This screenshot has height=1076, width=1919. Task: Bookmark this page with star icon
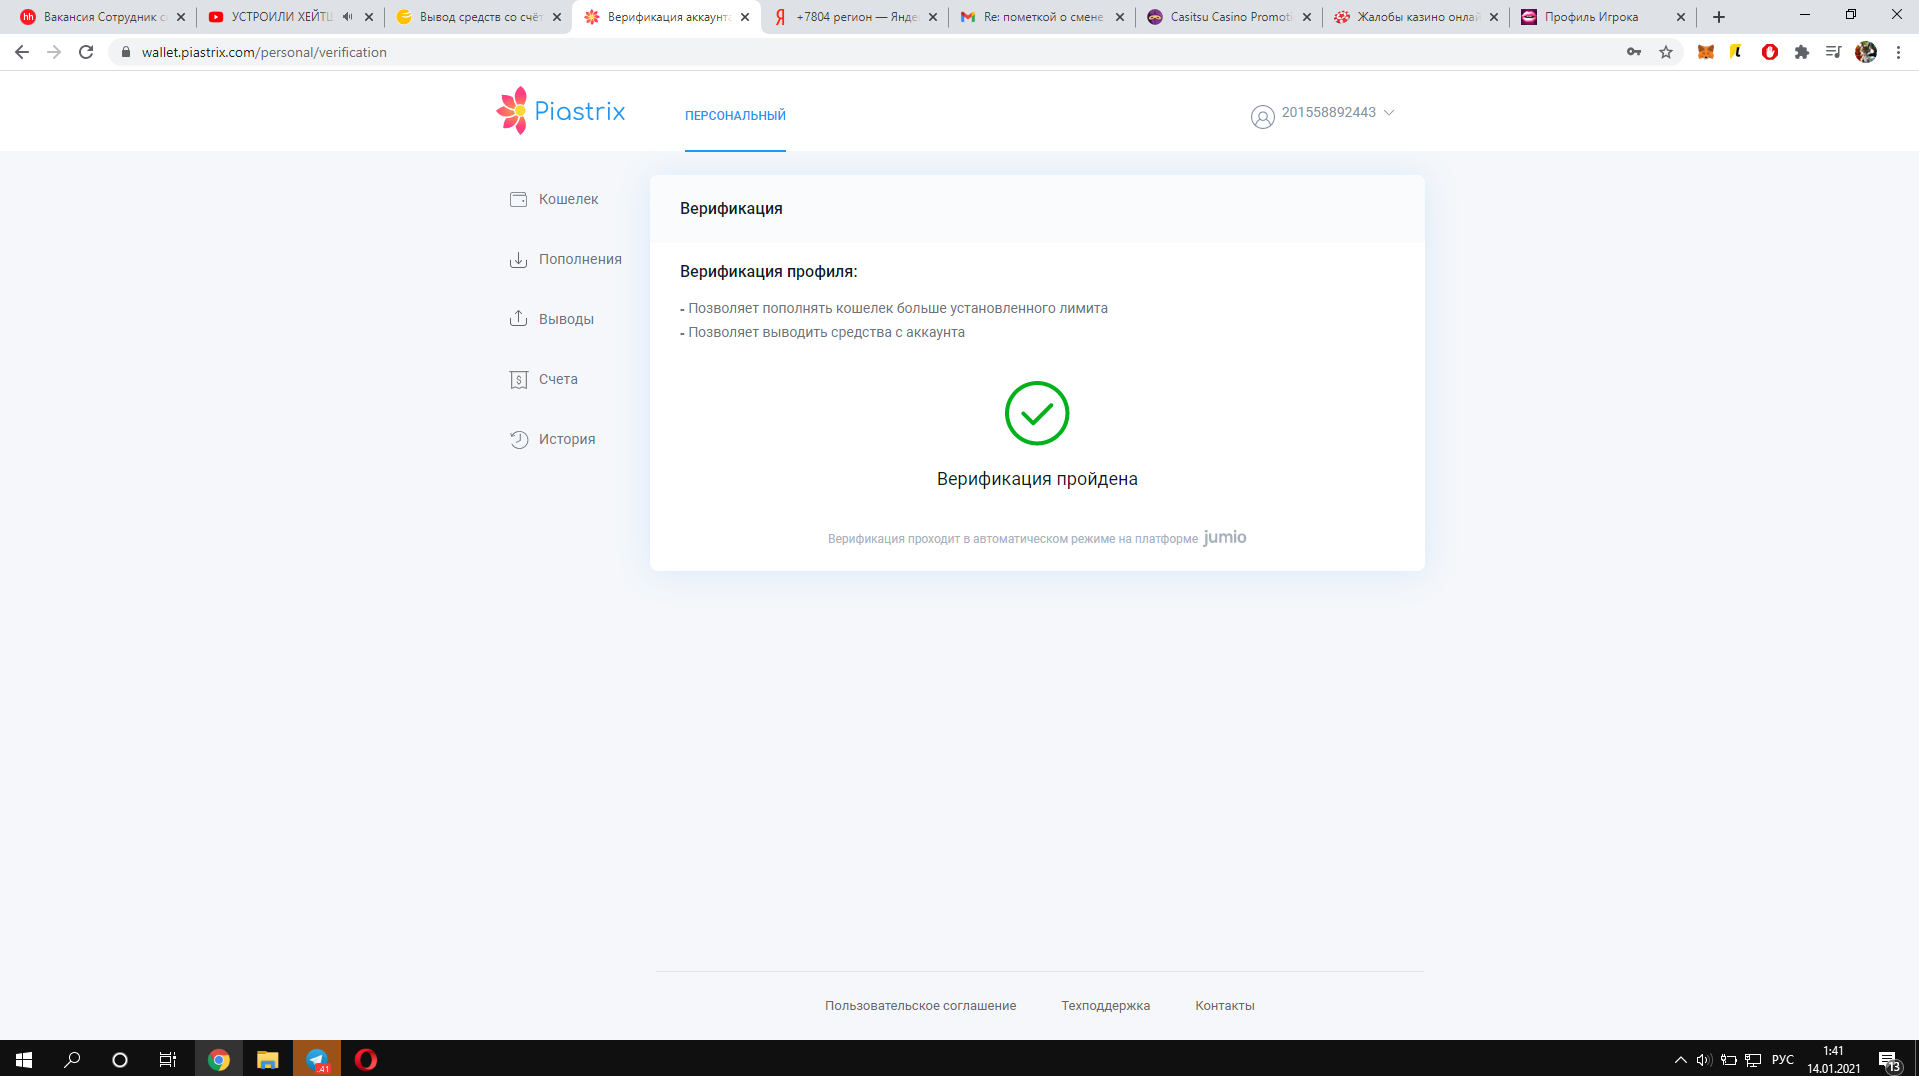click(1666, 52)
